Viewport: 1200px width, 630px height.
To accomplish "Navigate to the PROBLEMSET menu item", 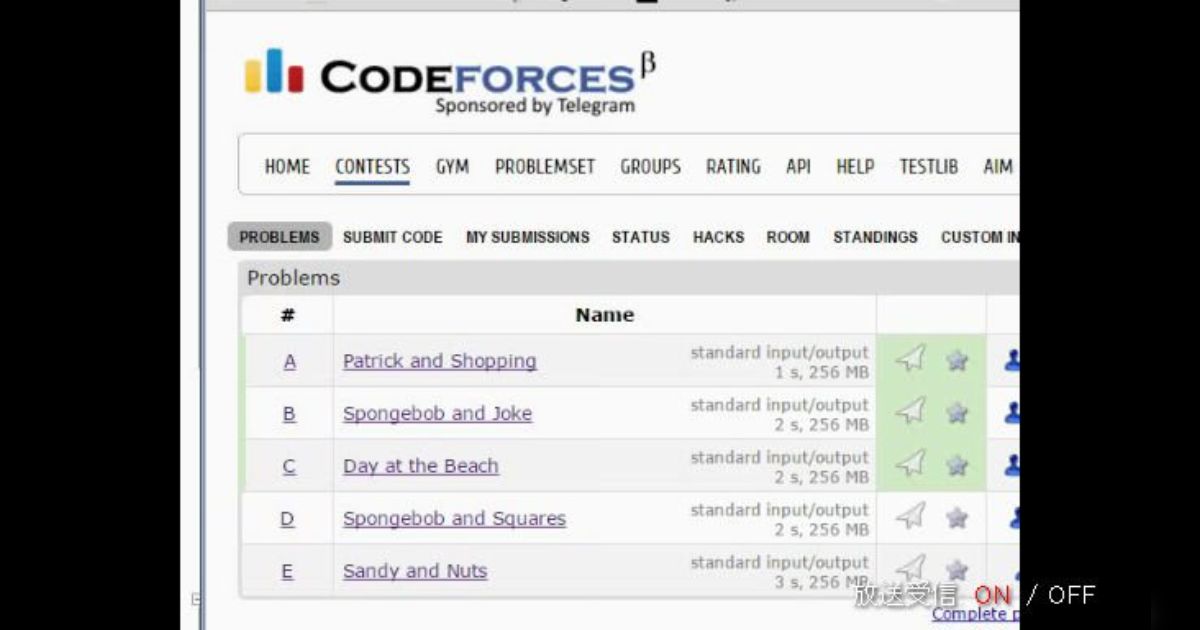I will pos(544,167).
